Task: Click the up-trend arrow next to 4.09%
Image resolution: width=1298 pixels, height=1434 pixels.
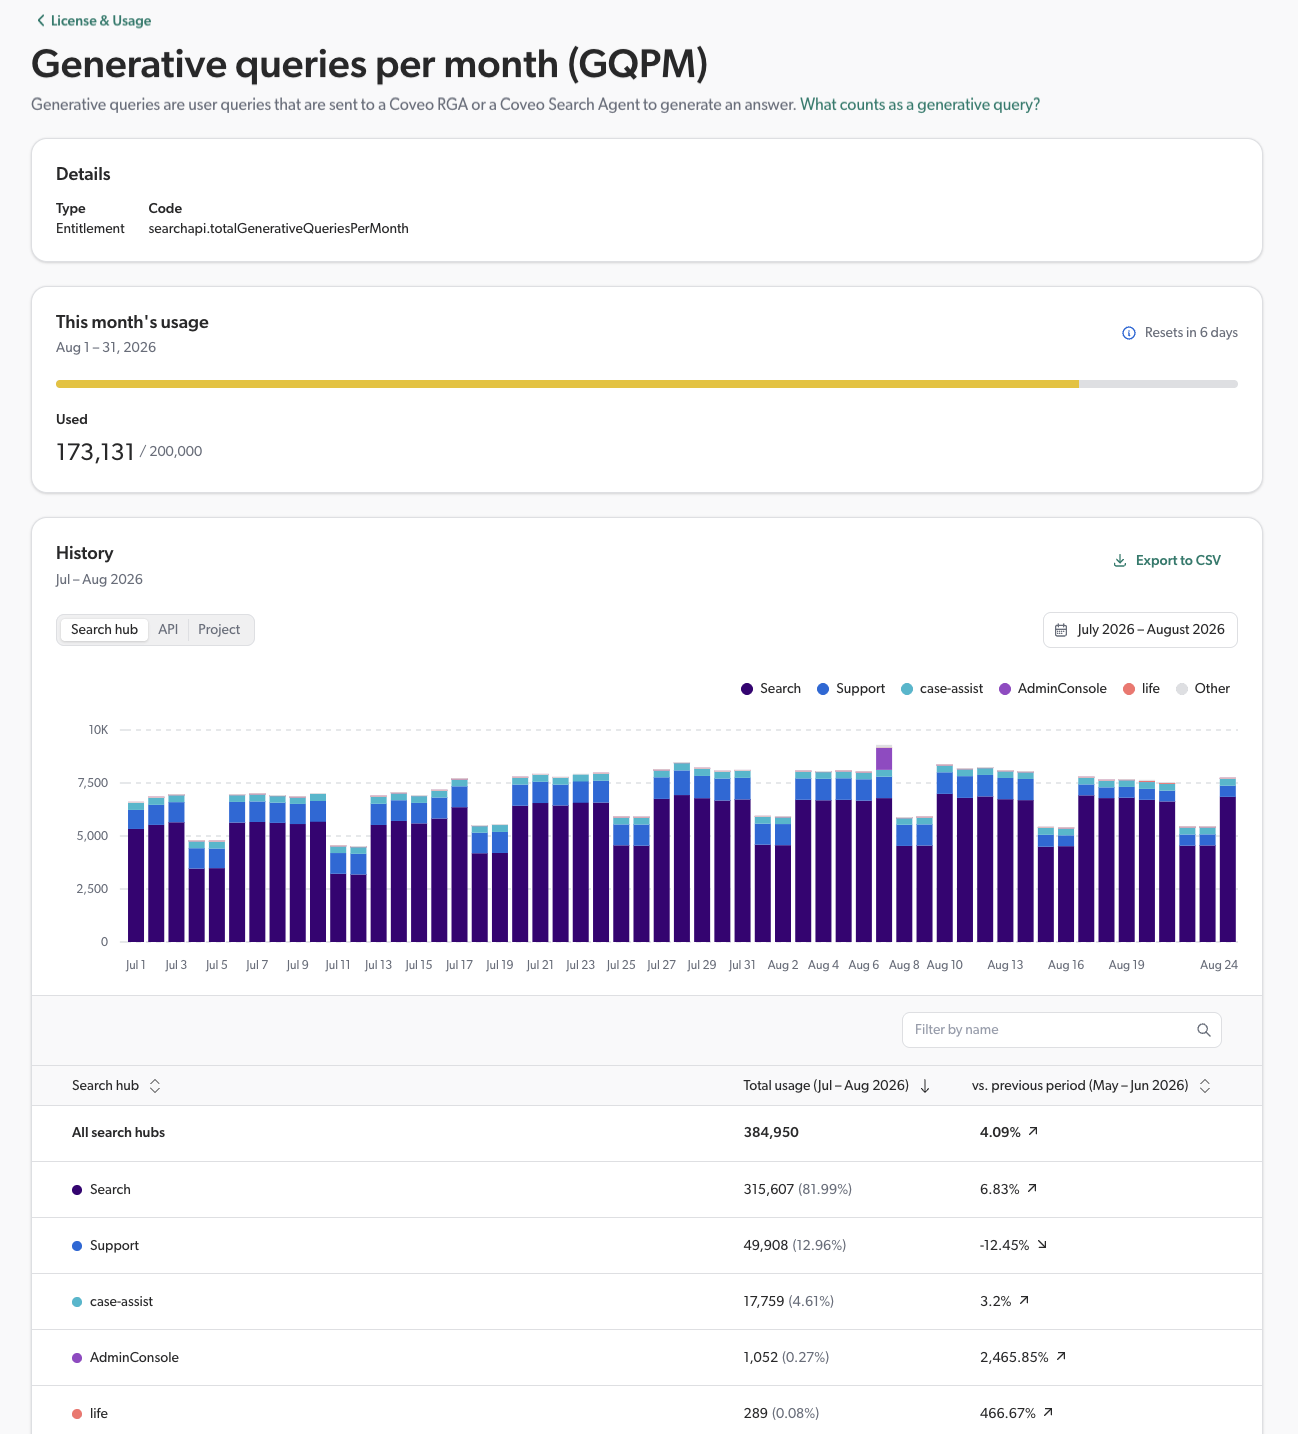Action: [x=1034, y=1132]
